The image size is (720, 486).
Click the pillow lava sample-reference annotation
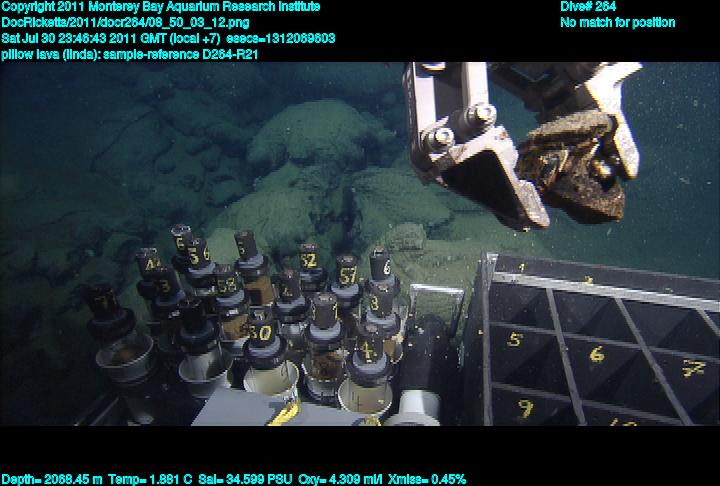(130, 54)
